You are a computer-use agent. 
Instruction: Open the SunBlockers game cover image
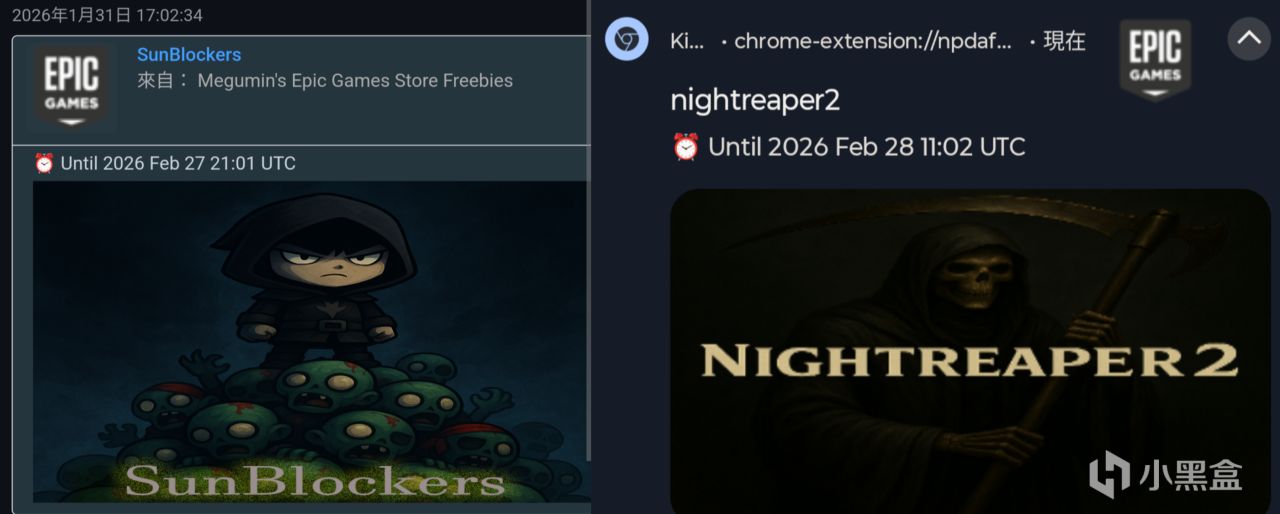(x=311, y=341)
